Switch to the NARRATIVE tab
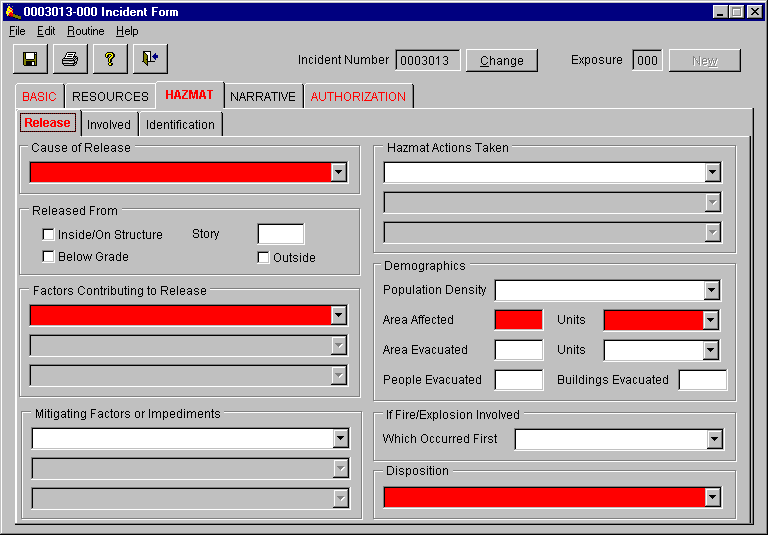The image size is (768, 535). (263, 97)
